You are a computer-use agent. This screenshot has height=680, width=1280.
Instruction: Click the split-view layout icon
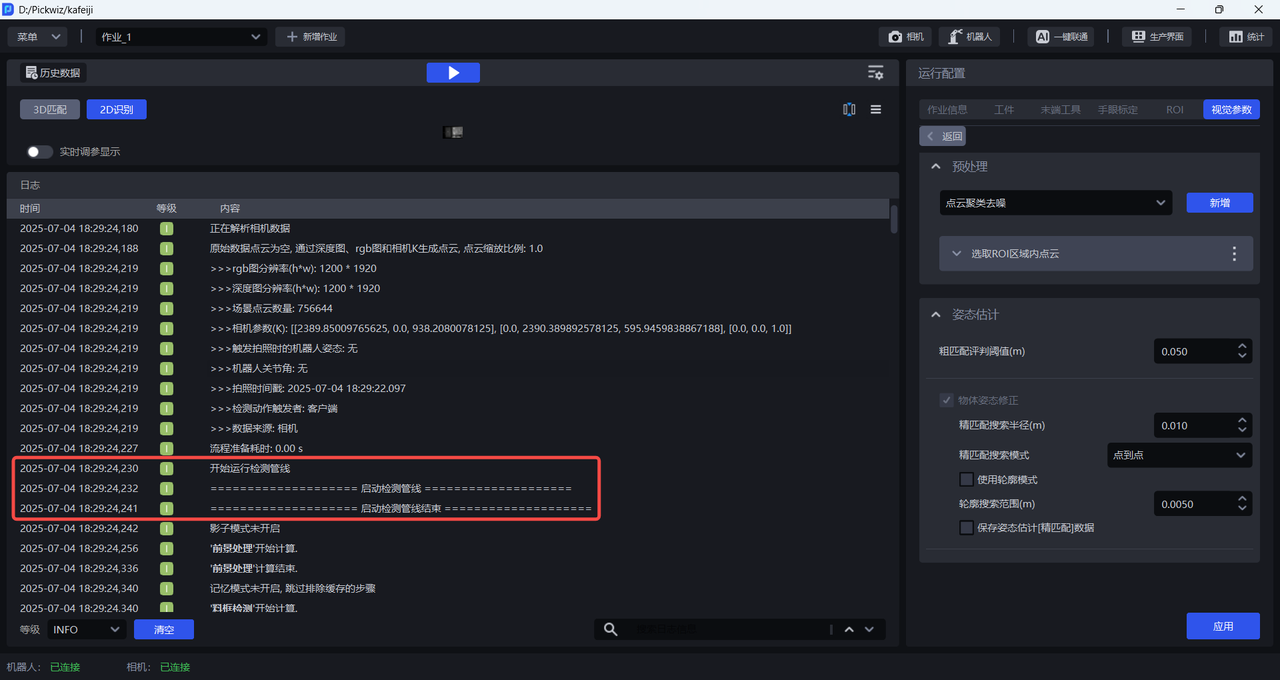tap(849, 110)
